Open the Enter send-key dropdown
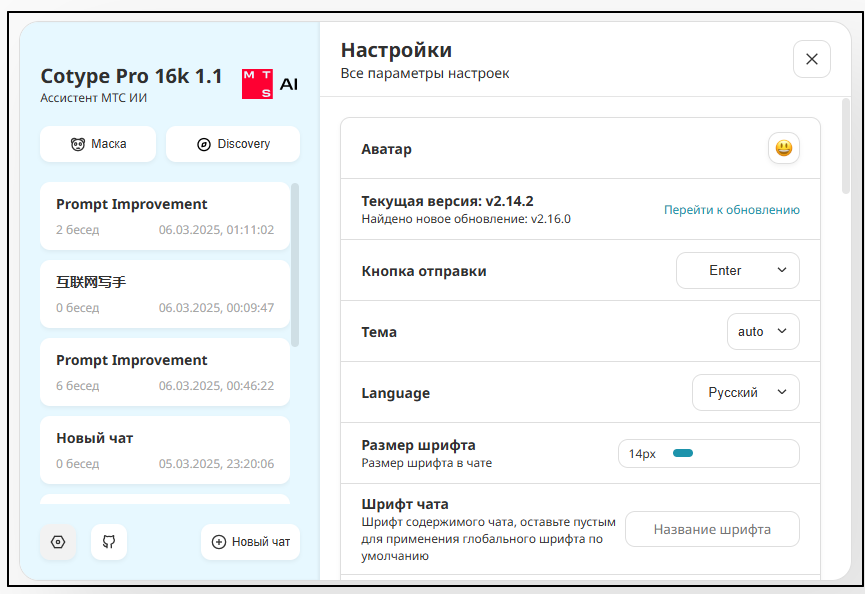Image resolution: width=865 pixels, height=594 pixels. 738,270
